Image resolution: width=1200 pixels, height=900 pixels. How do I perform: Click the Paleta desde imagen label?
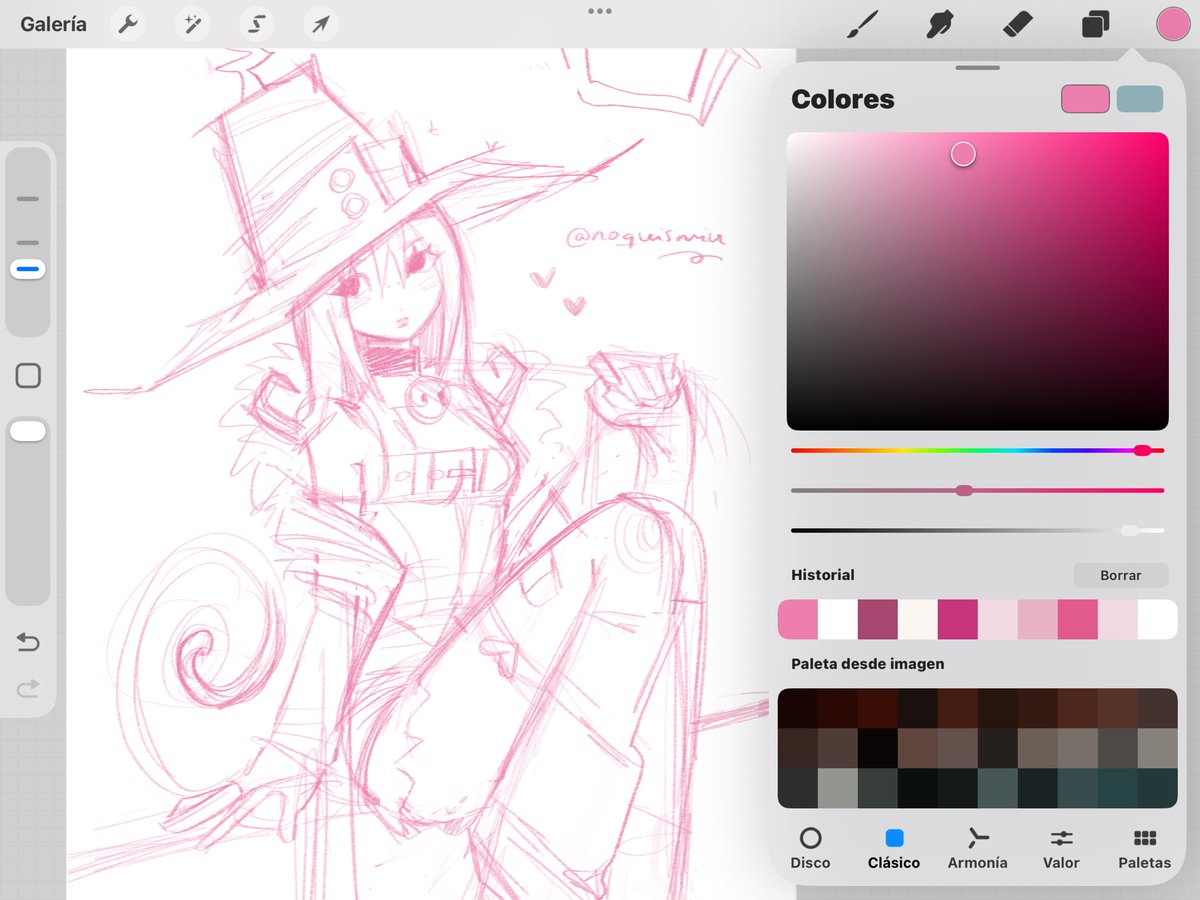tap(868, 663)
